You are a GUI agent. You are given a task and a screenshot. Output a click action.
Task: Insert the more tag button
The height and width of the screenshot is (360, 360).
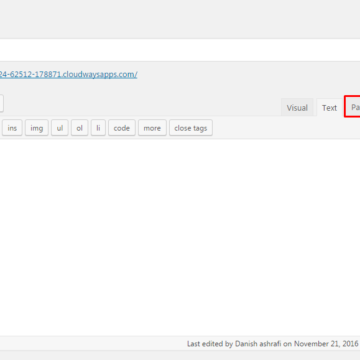tap(152, 128)
